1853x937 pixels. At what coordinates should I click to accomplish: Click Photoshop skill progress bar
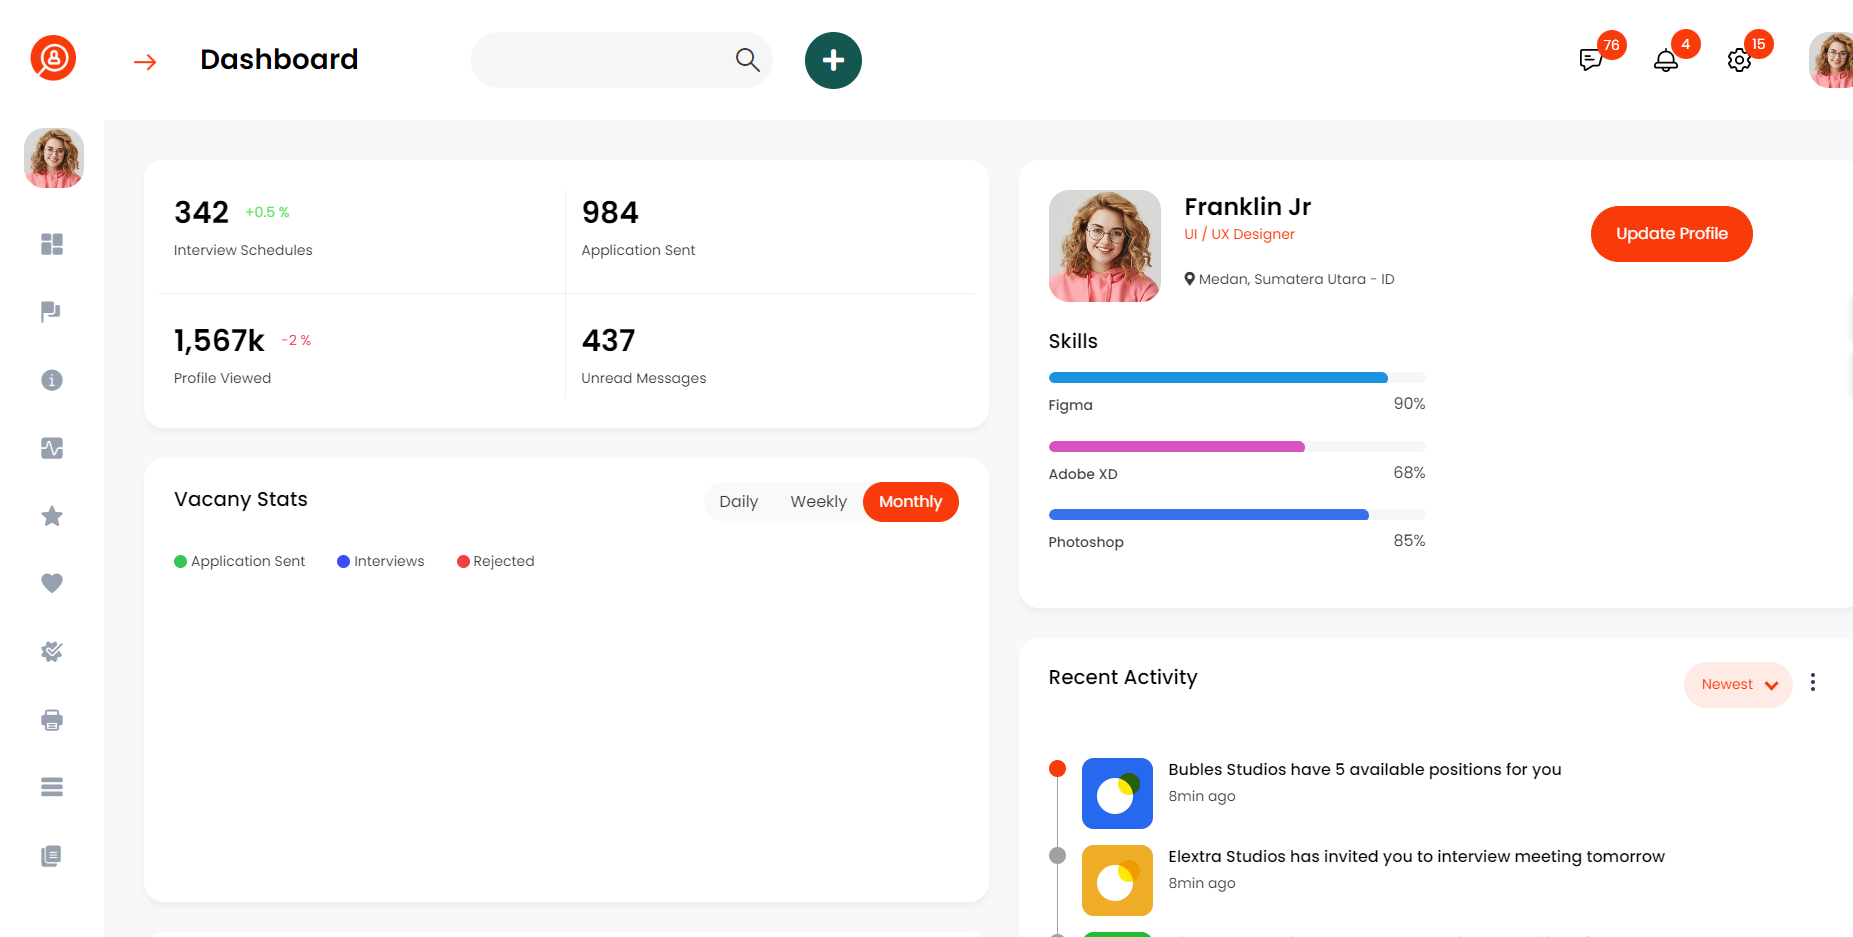coord(1237,515)
